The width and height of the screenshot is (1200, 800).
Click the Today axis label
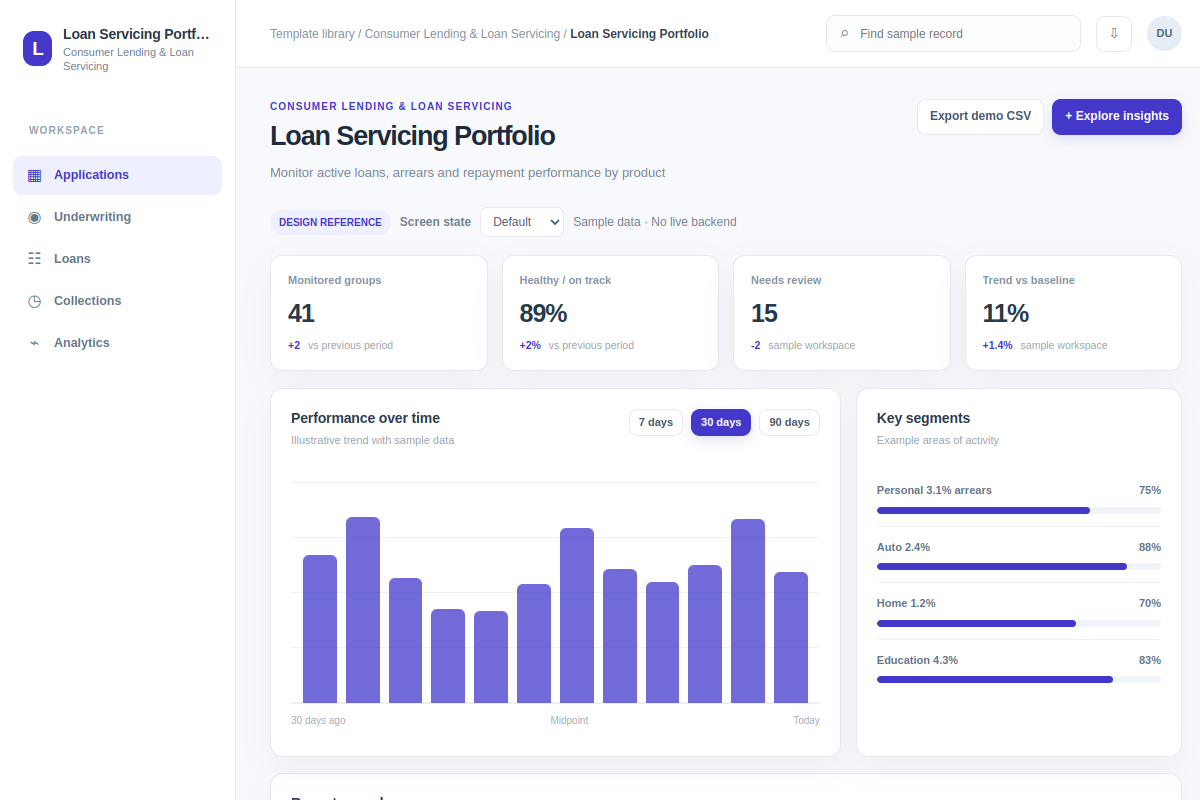click(806, 721)
